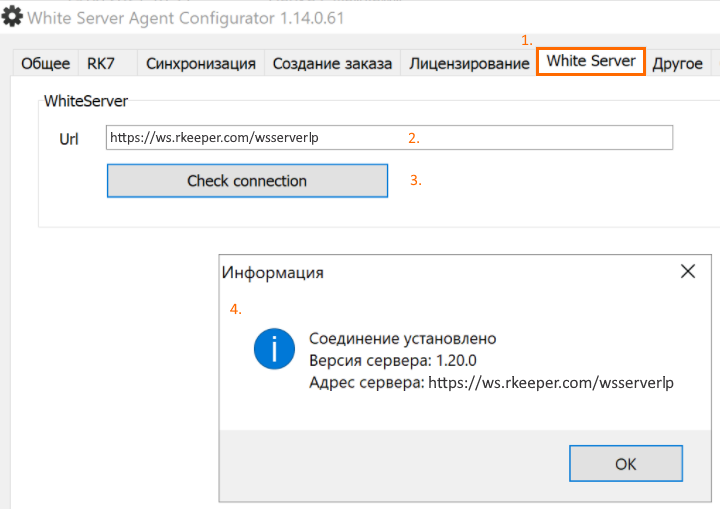Image resolution: width=720 pixels, height=509 pixels.
Task: Click the Check connection button
Action: 247,181
